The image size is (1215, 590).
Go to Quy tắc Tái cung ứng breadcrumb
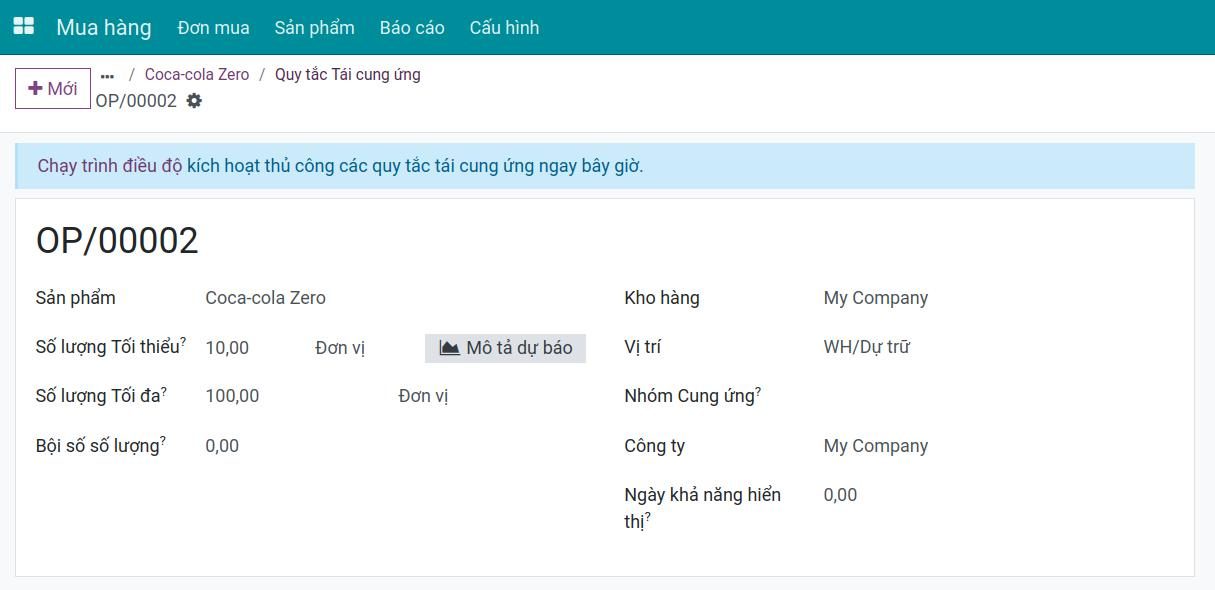point(348,75)
